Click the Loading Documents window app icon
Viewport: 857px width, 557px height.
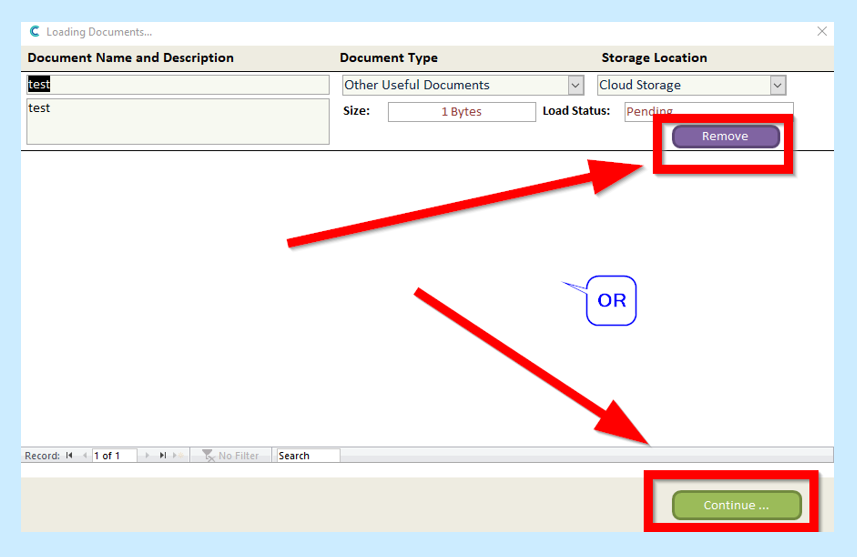(34, 32)
